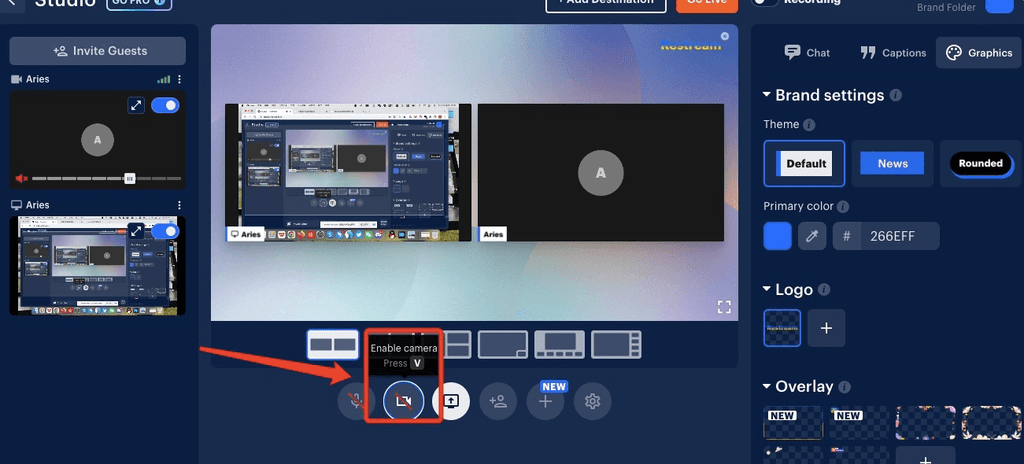Enable camera with the crossed-out camera button
The image size is (1024, 464).
[403, 401]
